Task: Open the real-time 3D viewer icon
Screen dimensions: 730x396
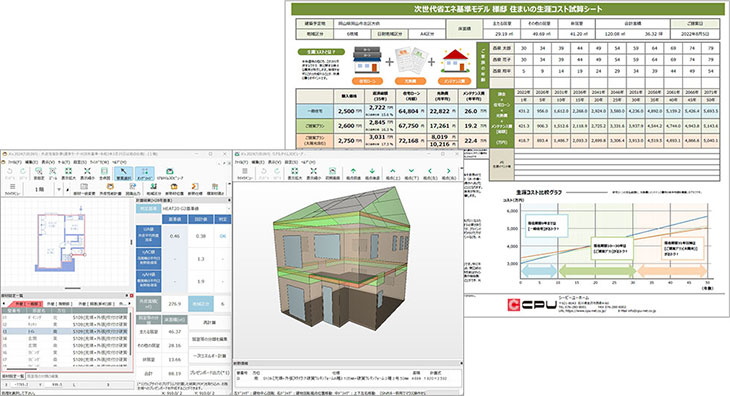Action: [x=169, y=174]
